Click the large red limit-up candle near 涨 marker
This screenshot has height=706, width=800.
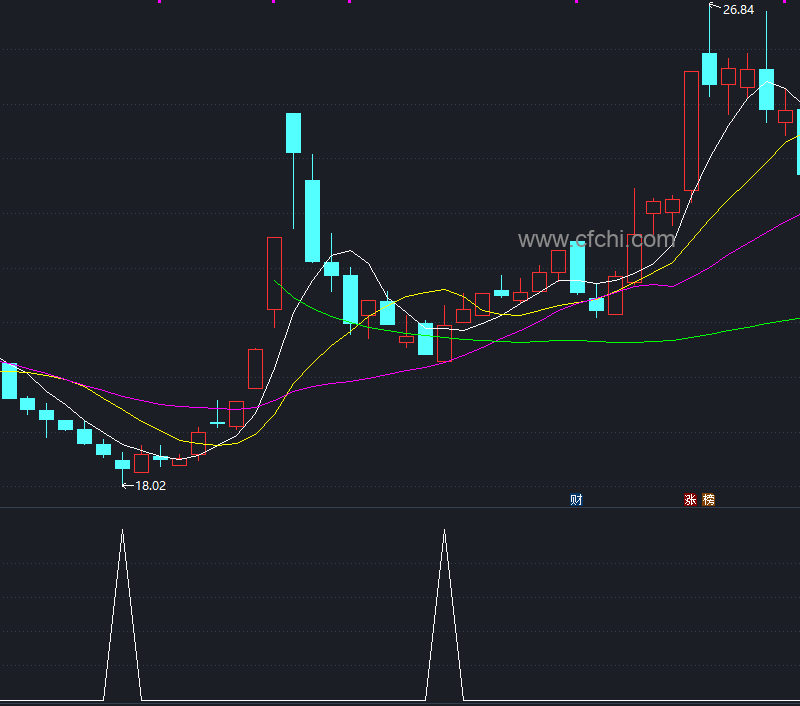pos(691,131)
